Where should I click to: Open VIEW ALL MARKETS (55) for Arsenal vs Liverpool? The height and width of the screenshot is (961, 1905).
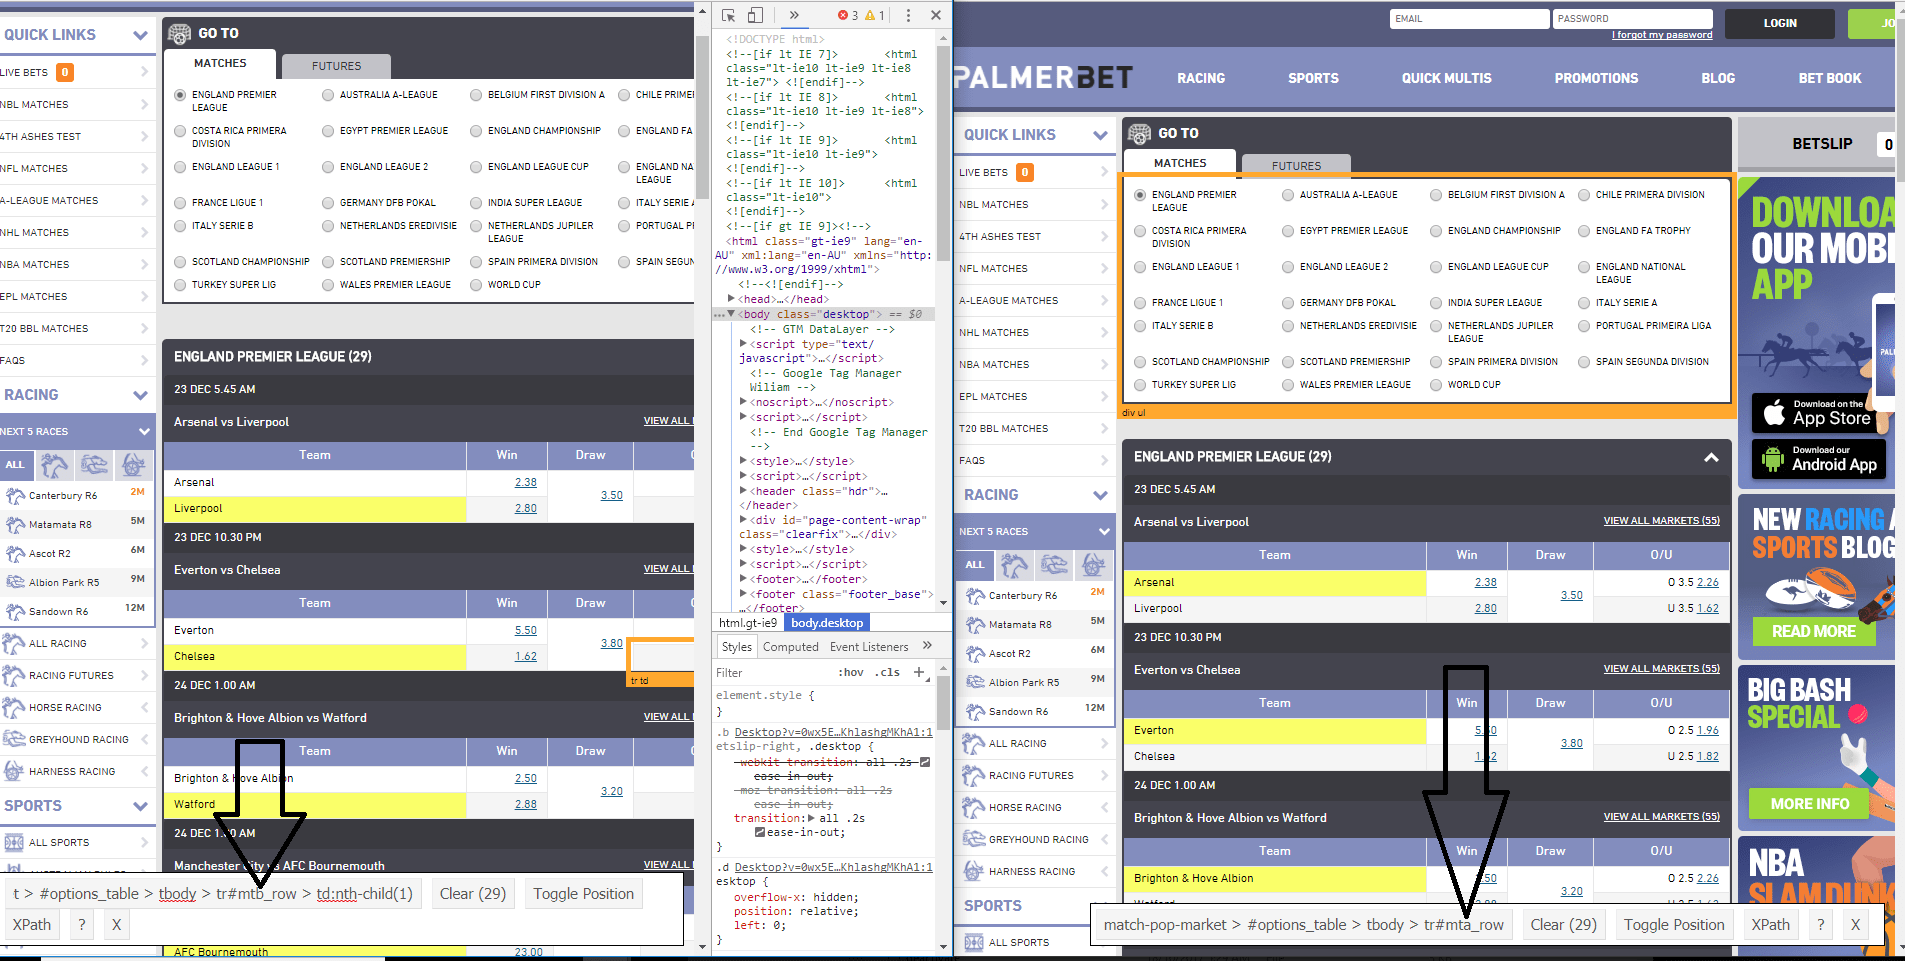click(1662, 521)
